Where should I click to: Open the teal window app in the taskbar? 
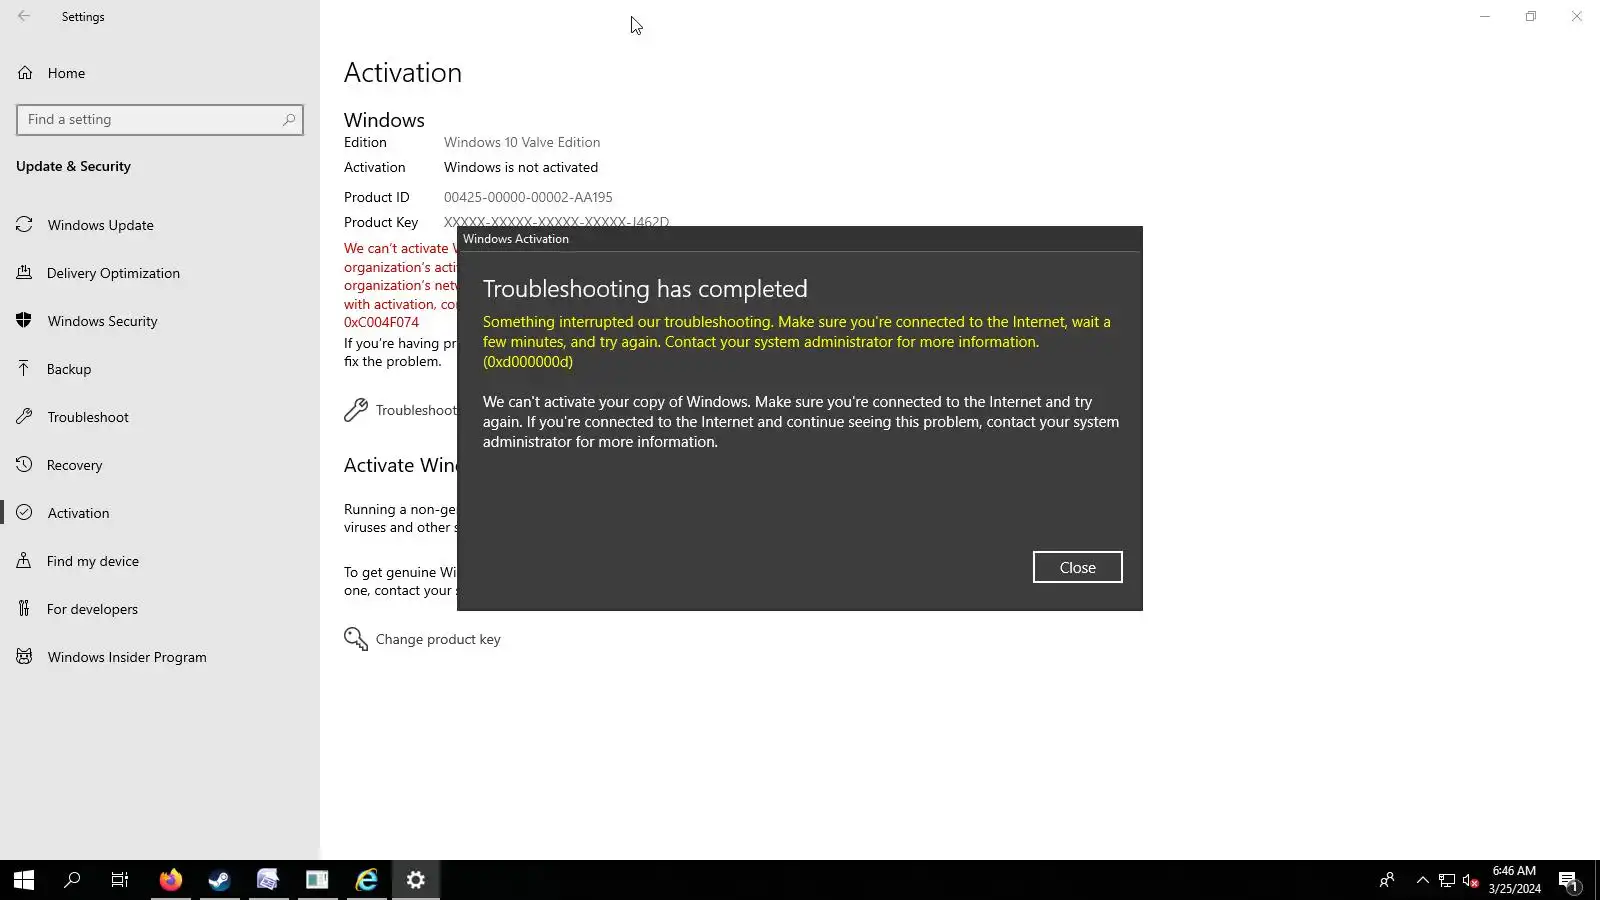coord(317,880)
